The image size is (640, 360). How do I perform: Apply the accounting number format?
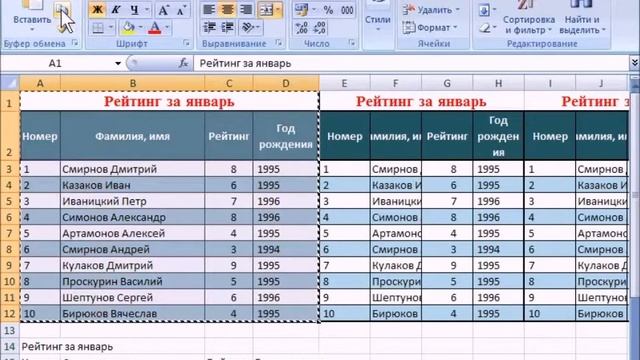click(302, 10)
